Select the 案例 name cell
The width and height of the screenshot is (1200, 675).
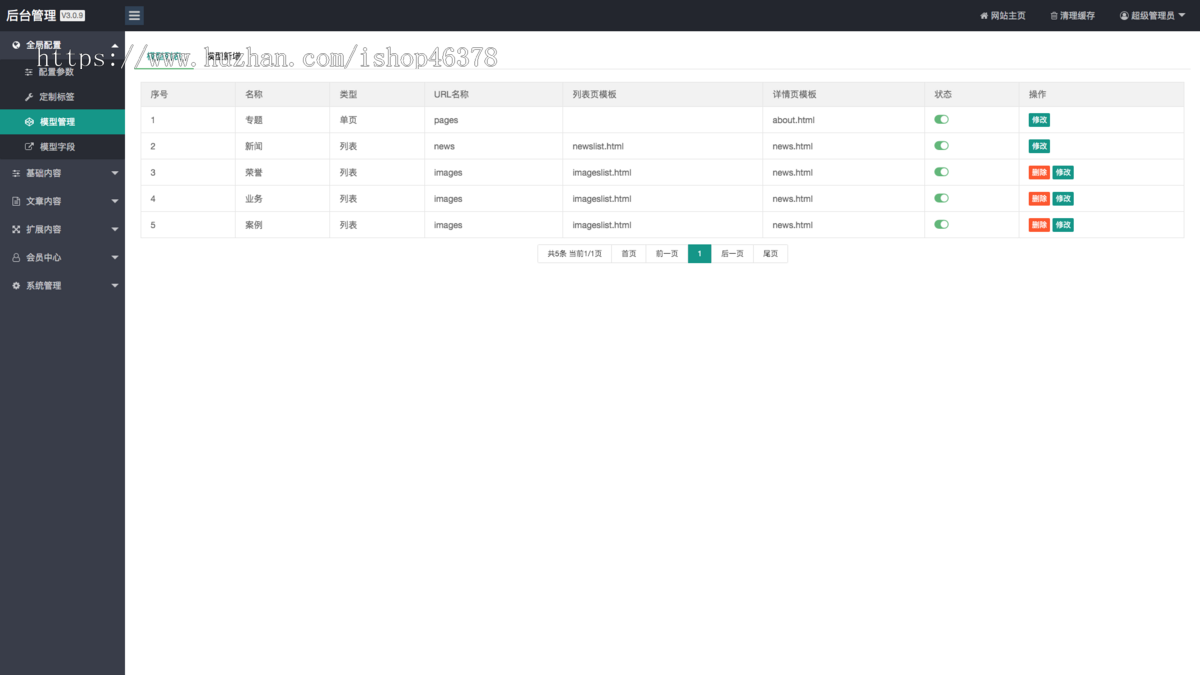point(282,225)
